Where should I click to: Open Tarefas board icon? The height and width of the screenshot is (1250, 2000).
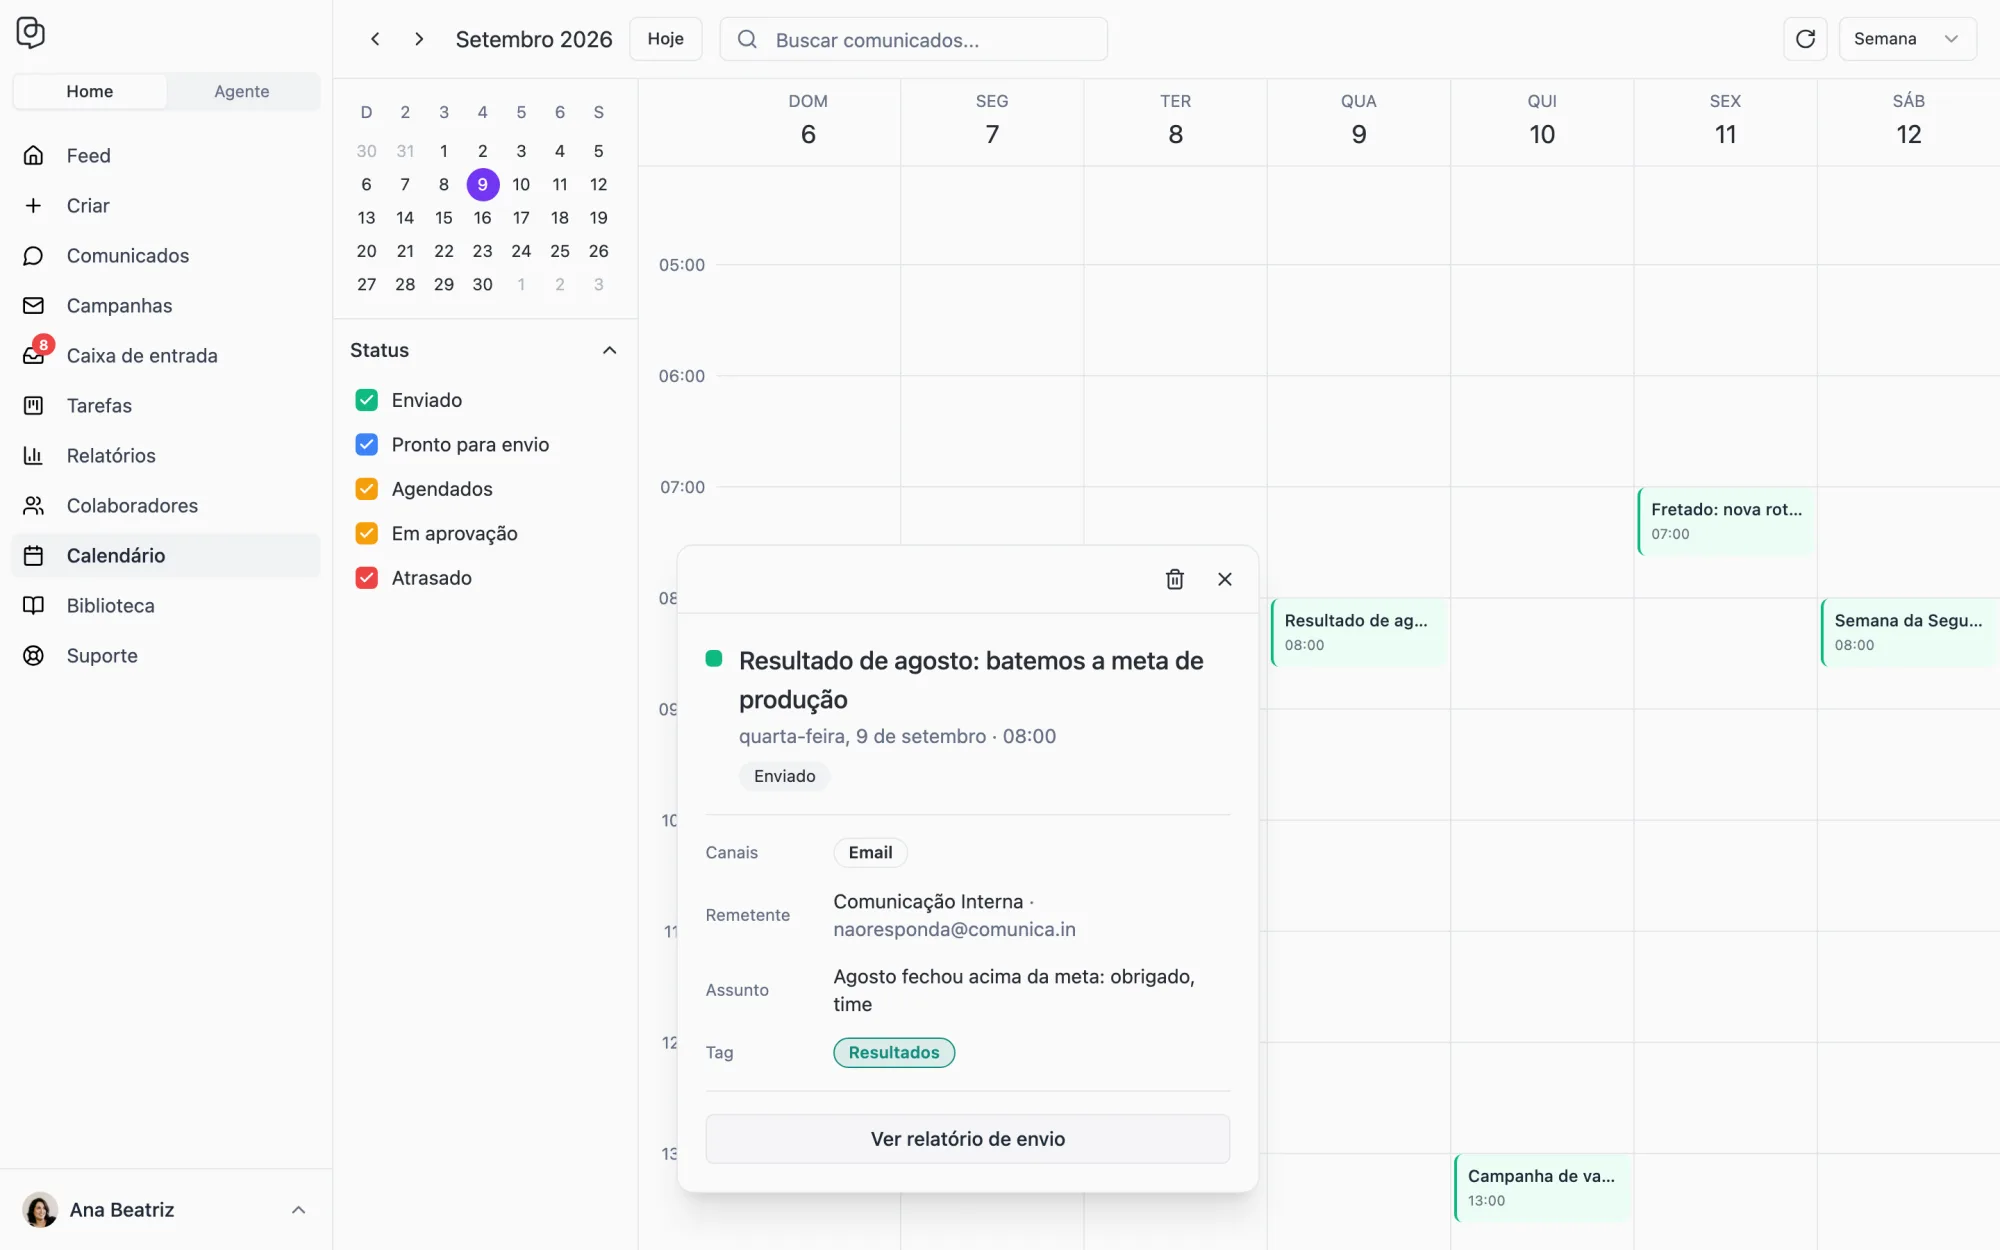[x=33, y=406]
